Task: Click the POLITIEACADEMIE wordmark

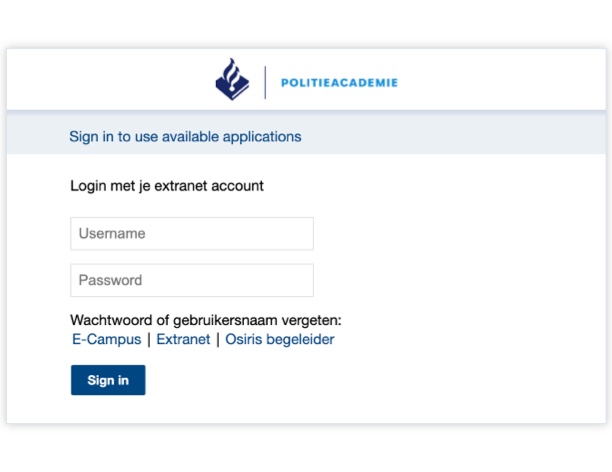Action: click(x=339, y=83)
